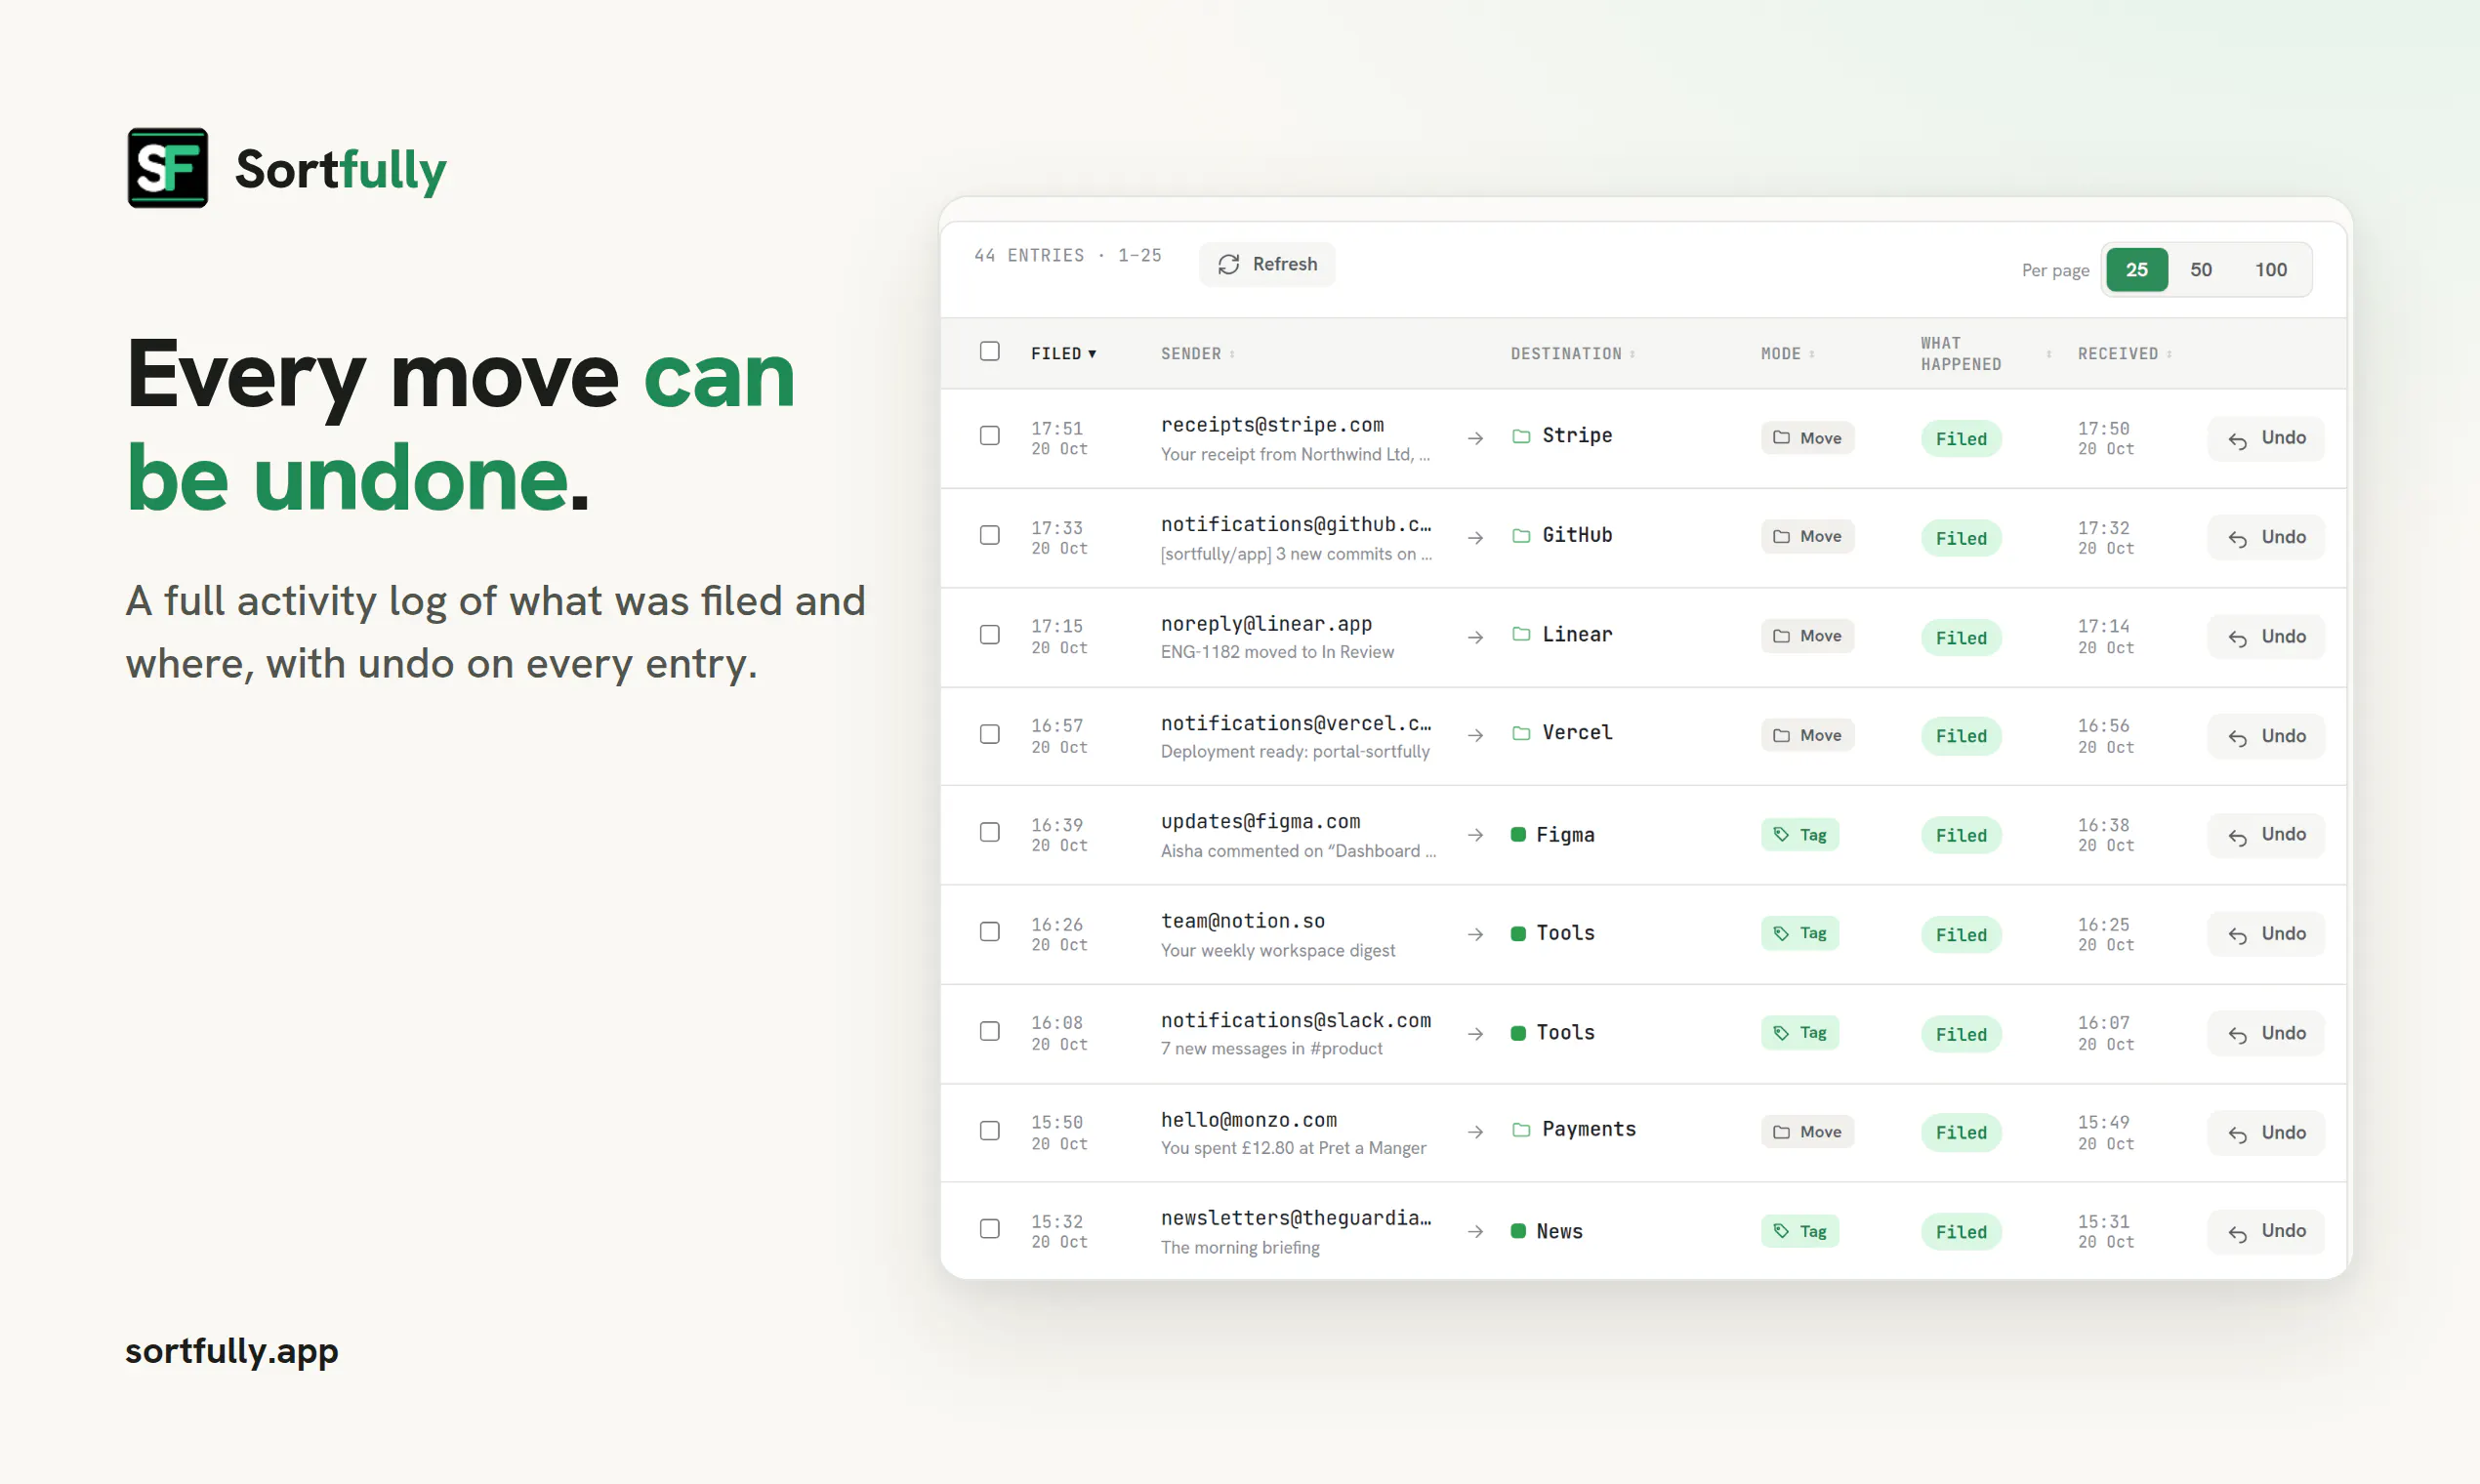The image size is (2480, 1484).
Task: Click the Vercel folder icon
Action: (x=1520, y=733)
